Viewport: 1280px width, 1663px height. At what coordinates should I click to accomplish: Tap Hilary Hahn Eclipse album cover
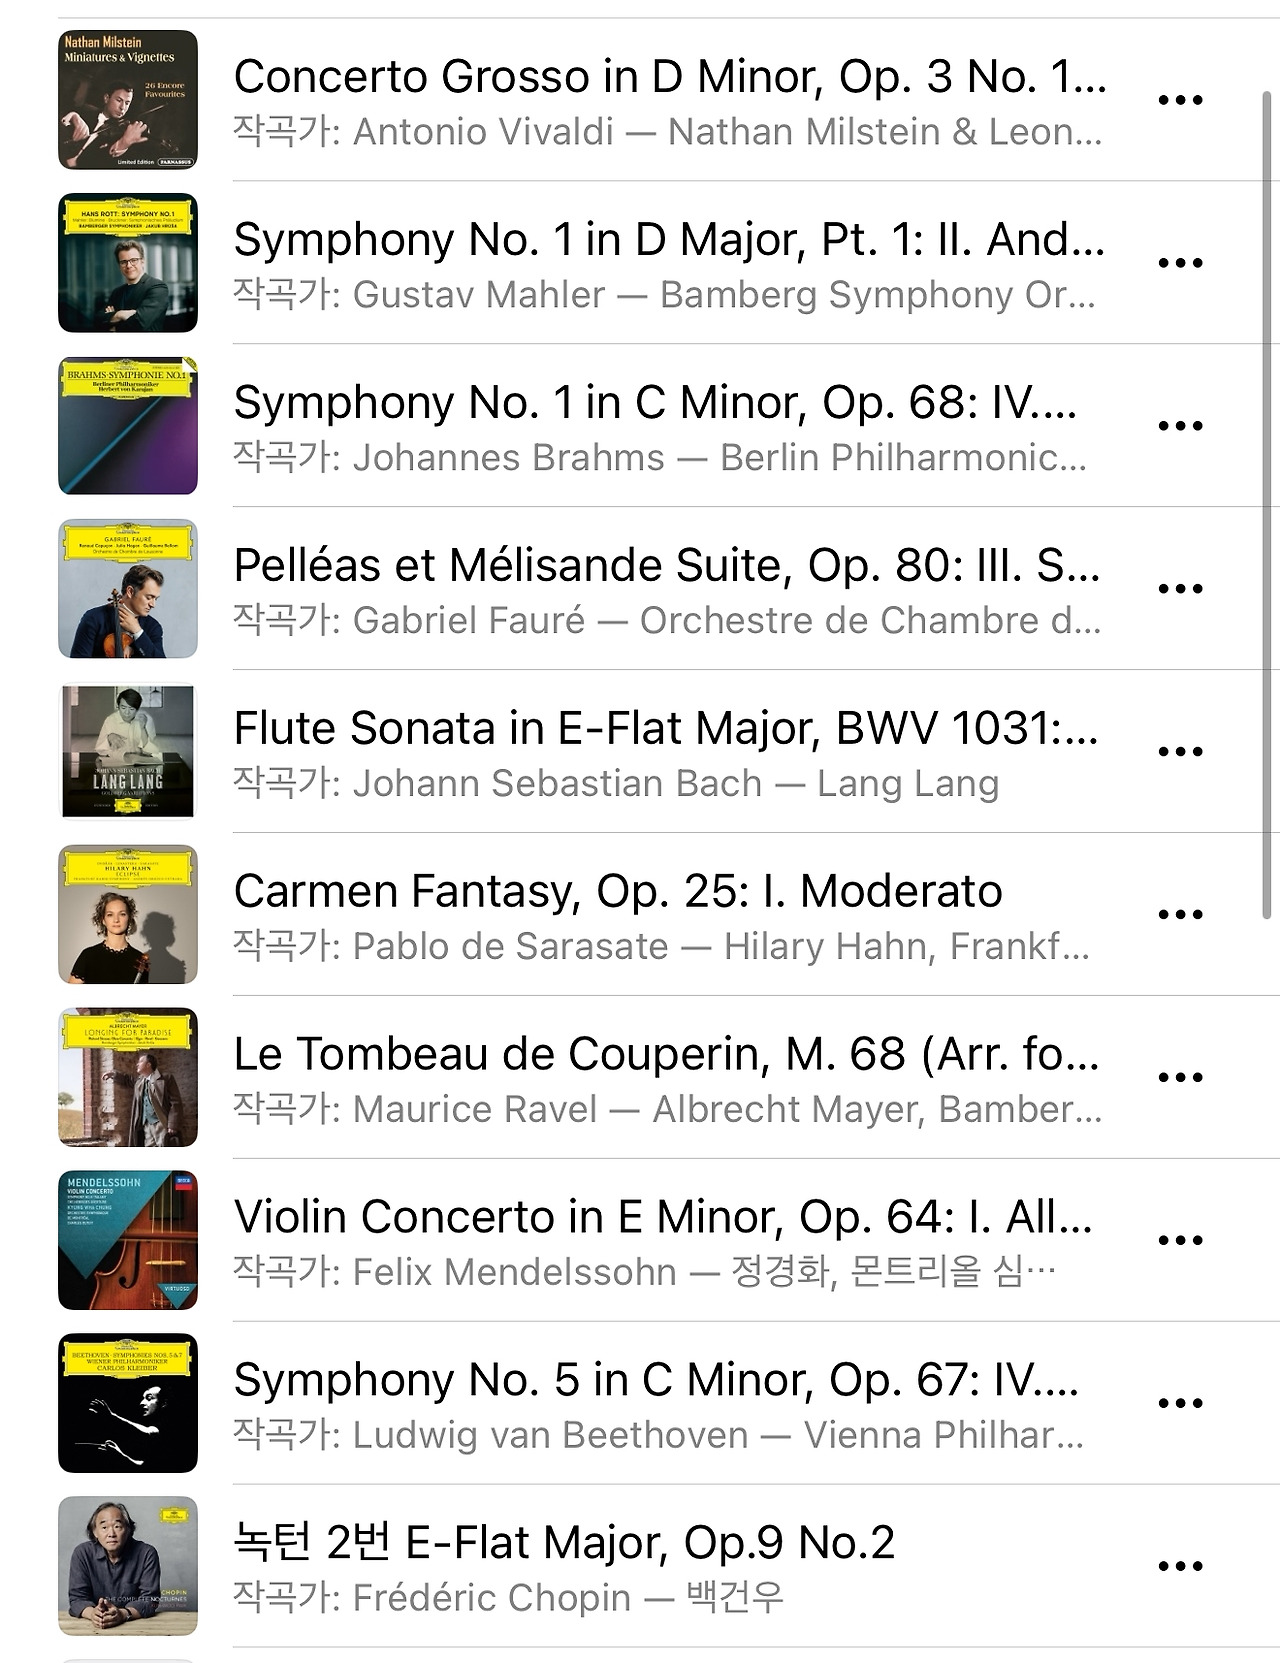click(x=128, y=915)
